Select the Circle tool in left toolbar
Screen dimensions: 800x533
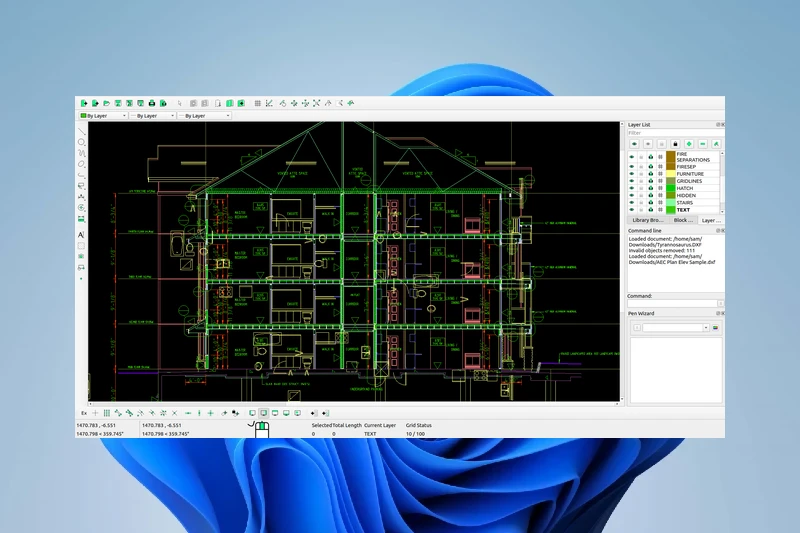point(82,143)
